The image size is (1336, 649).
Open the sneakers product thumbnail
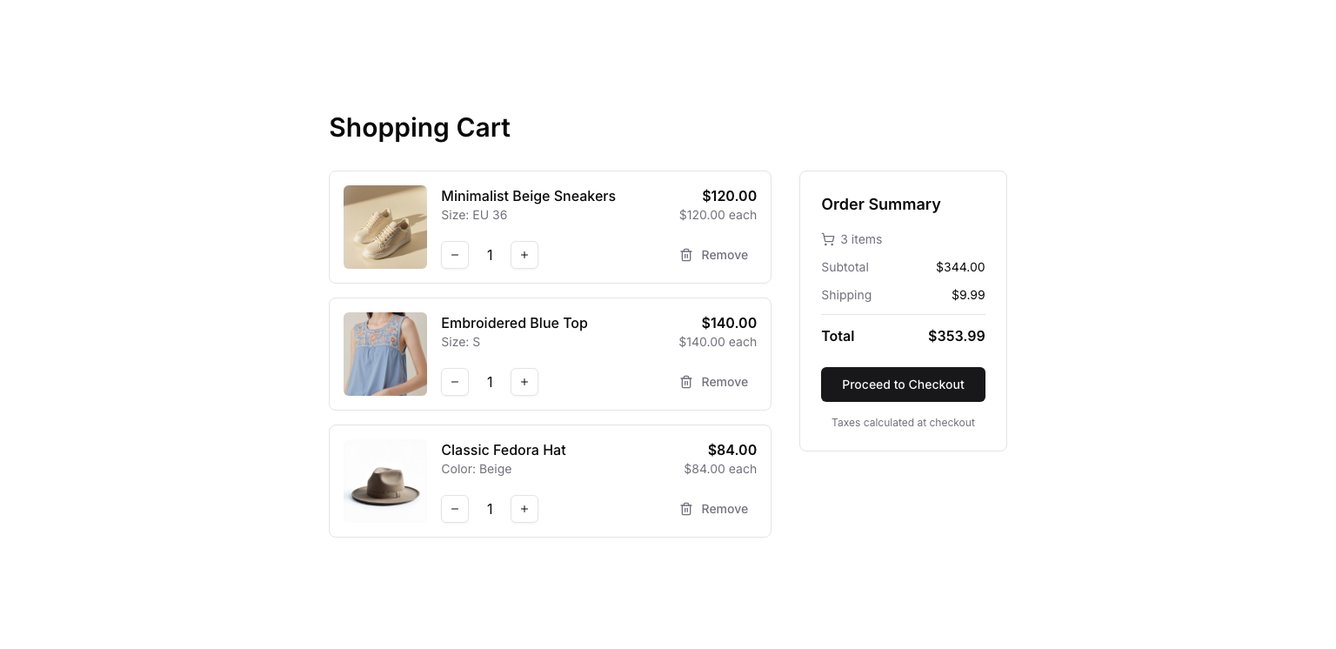pyautogui.click(x=385, y=227)
